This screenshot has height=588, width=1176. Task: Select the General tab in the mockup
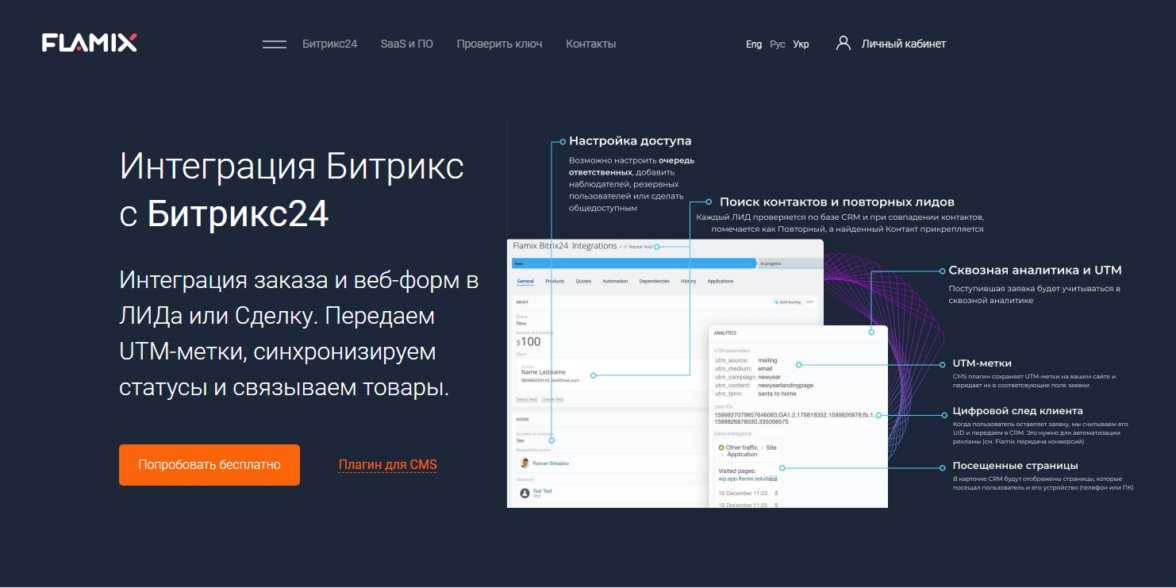[525, 281]
